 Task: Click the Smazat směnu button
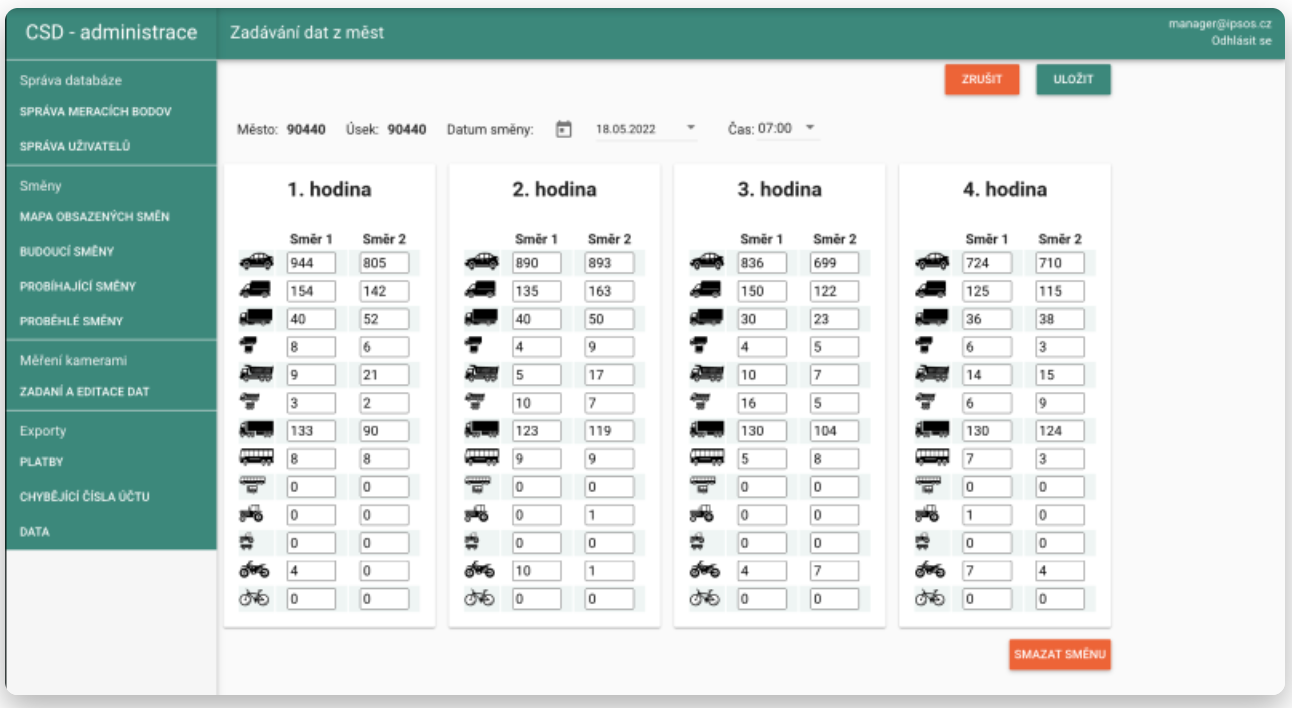[x=1059, y=654]
